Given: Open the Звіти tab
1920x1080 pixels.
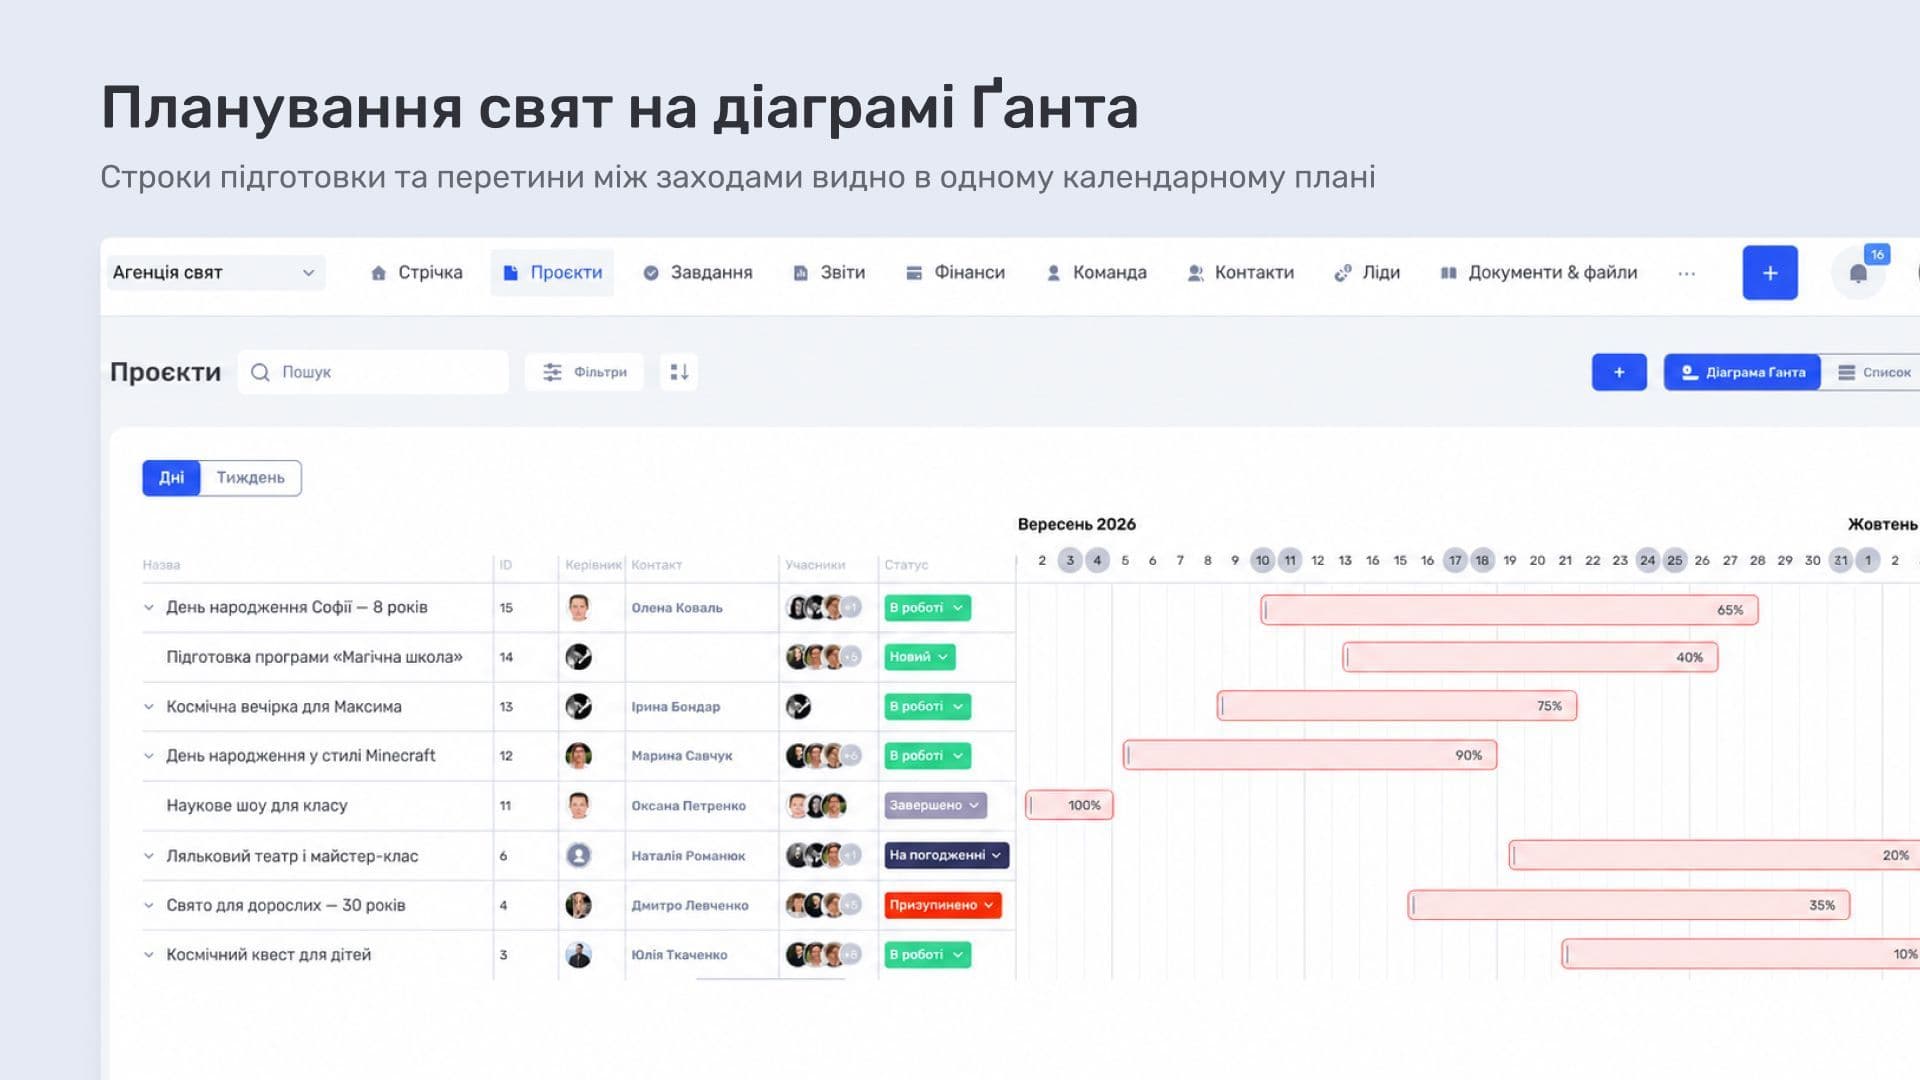Looking at the screenshot, I should click(x=829, y=273).
